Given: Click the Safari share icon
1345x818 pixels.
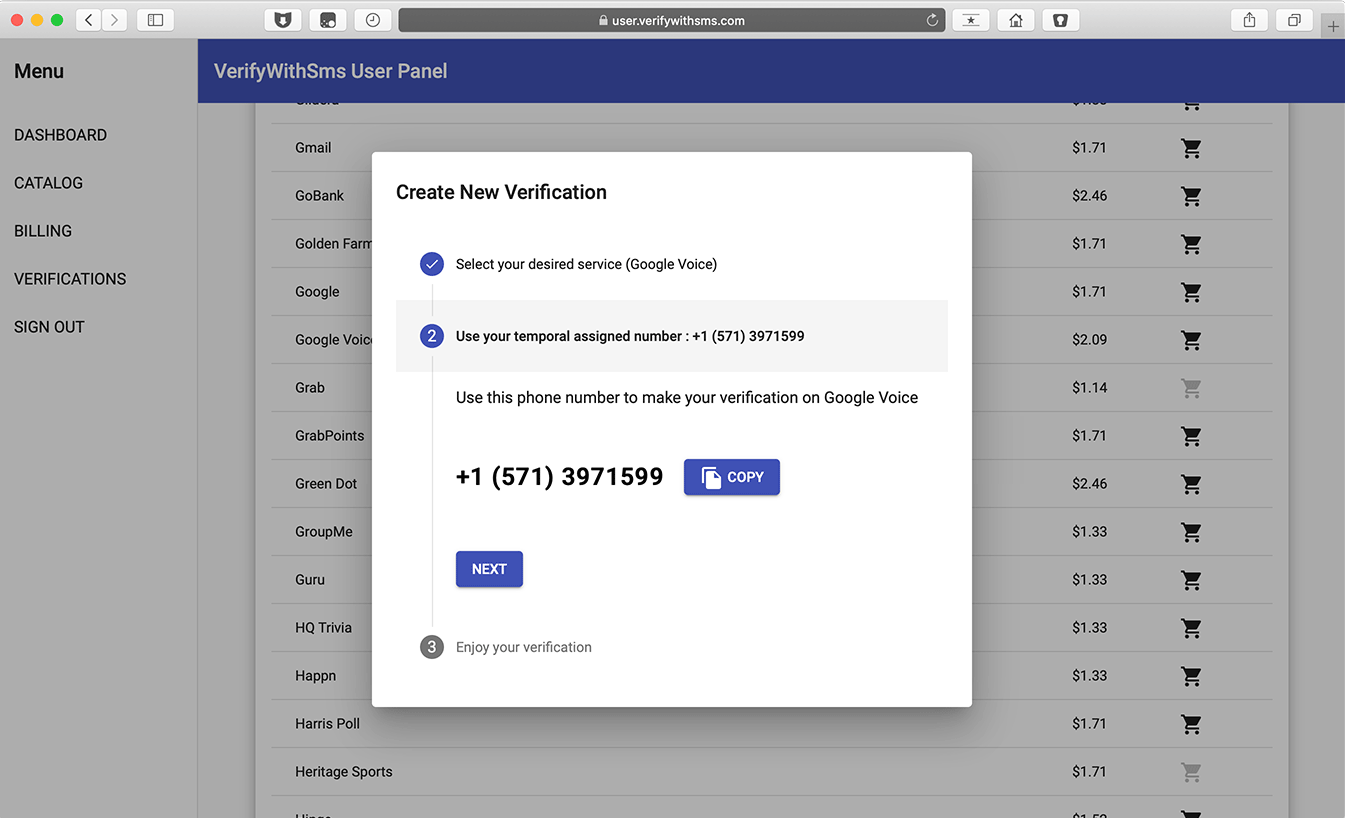Looking at the screenshot, I should click(1249, 20).
